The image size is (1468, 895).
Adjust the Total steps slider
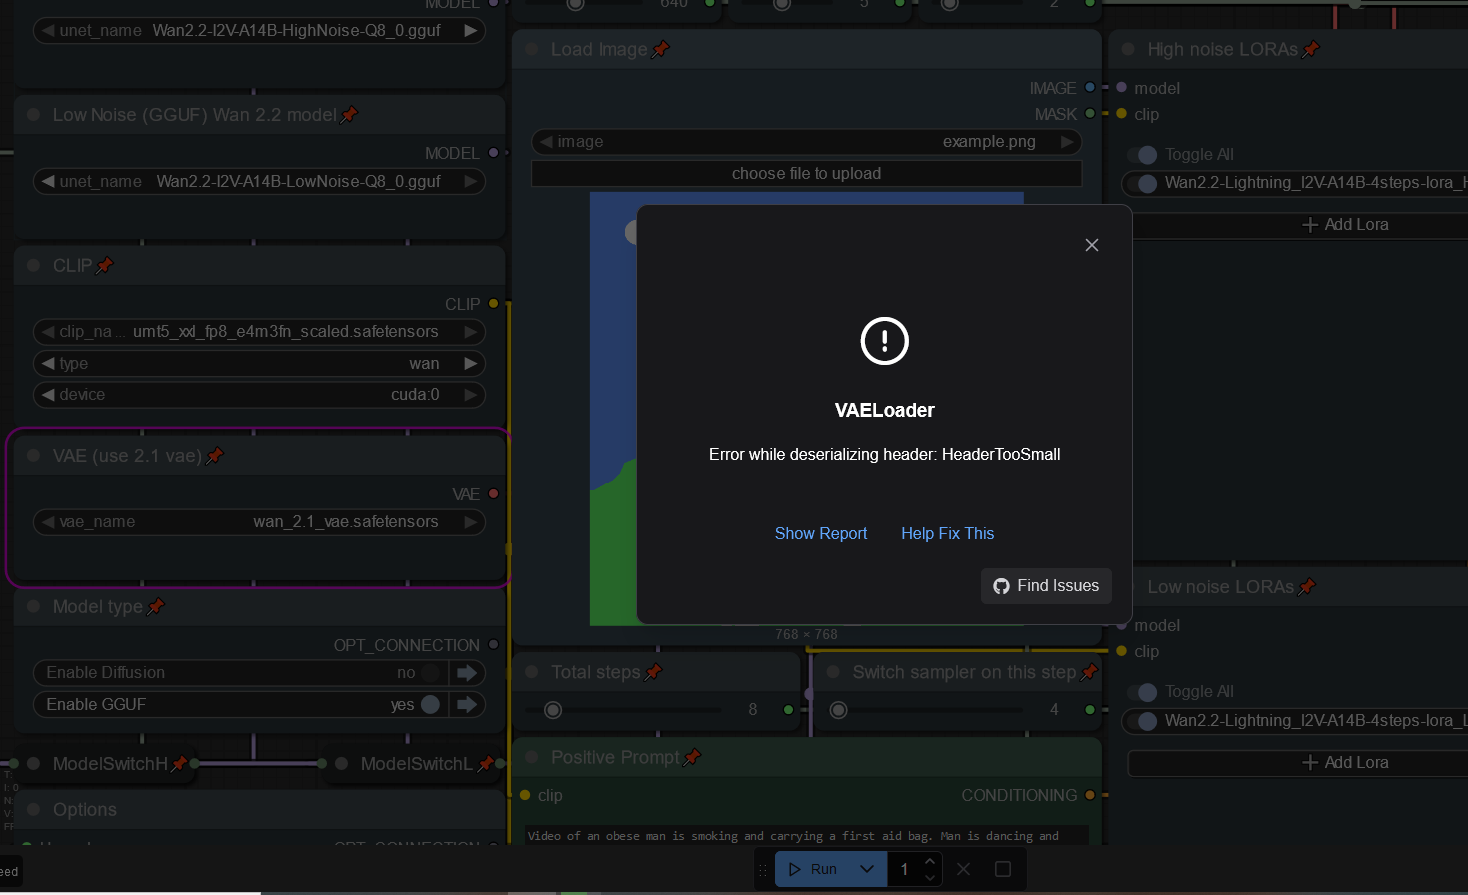tap(553, 710)
